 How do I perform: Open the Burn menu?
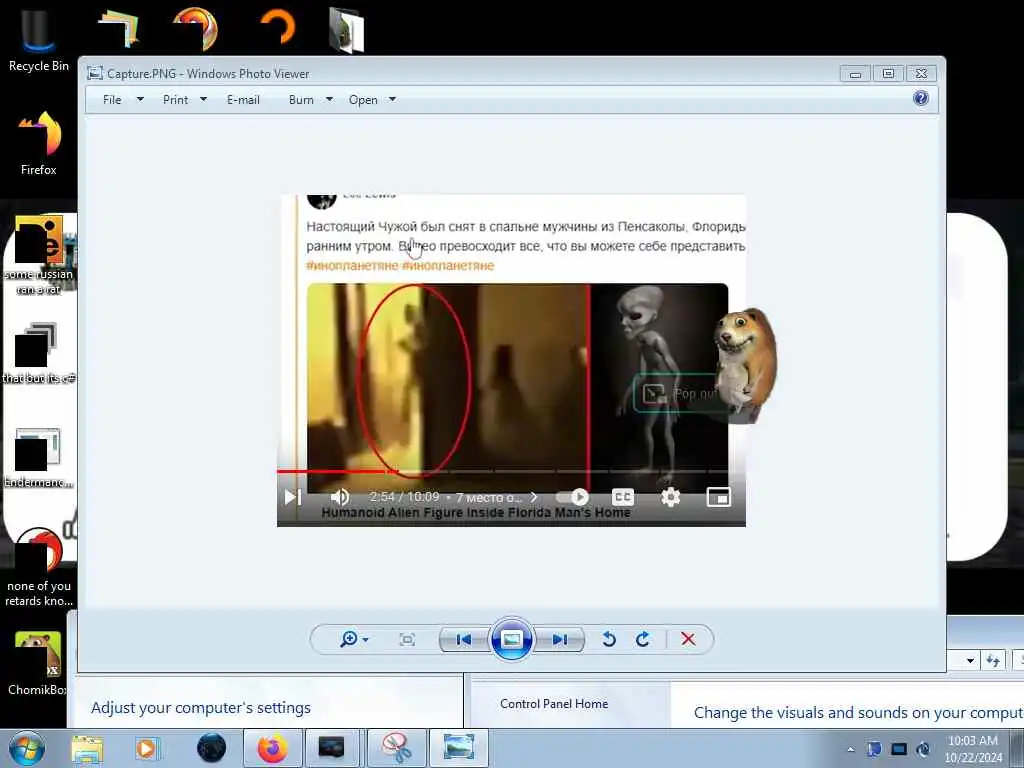click(301, 100)
